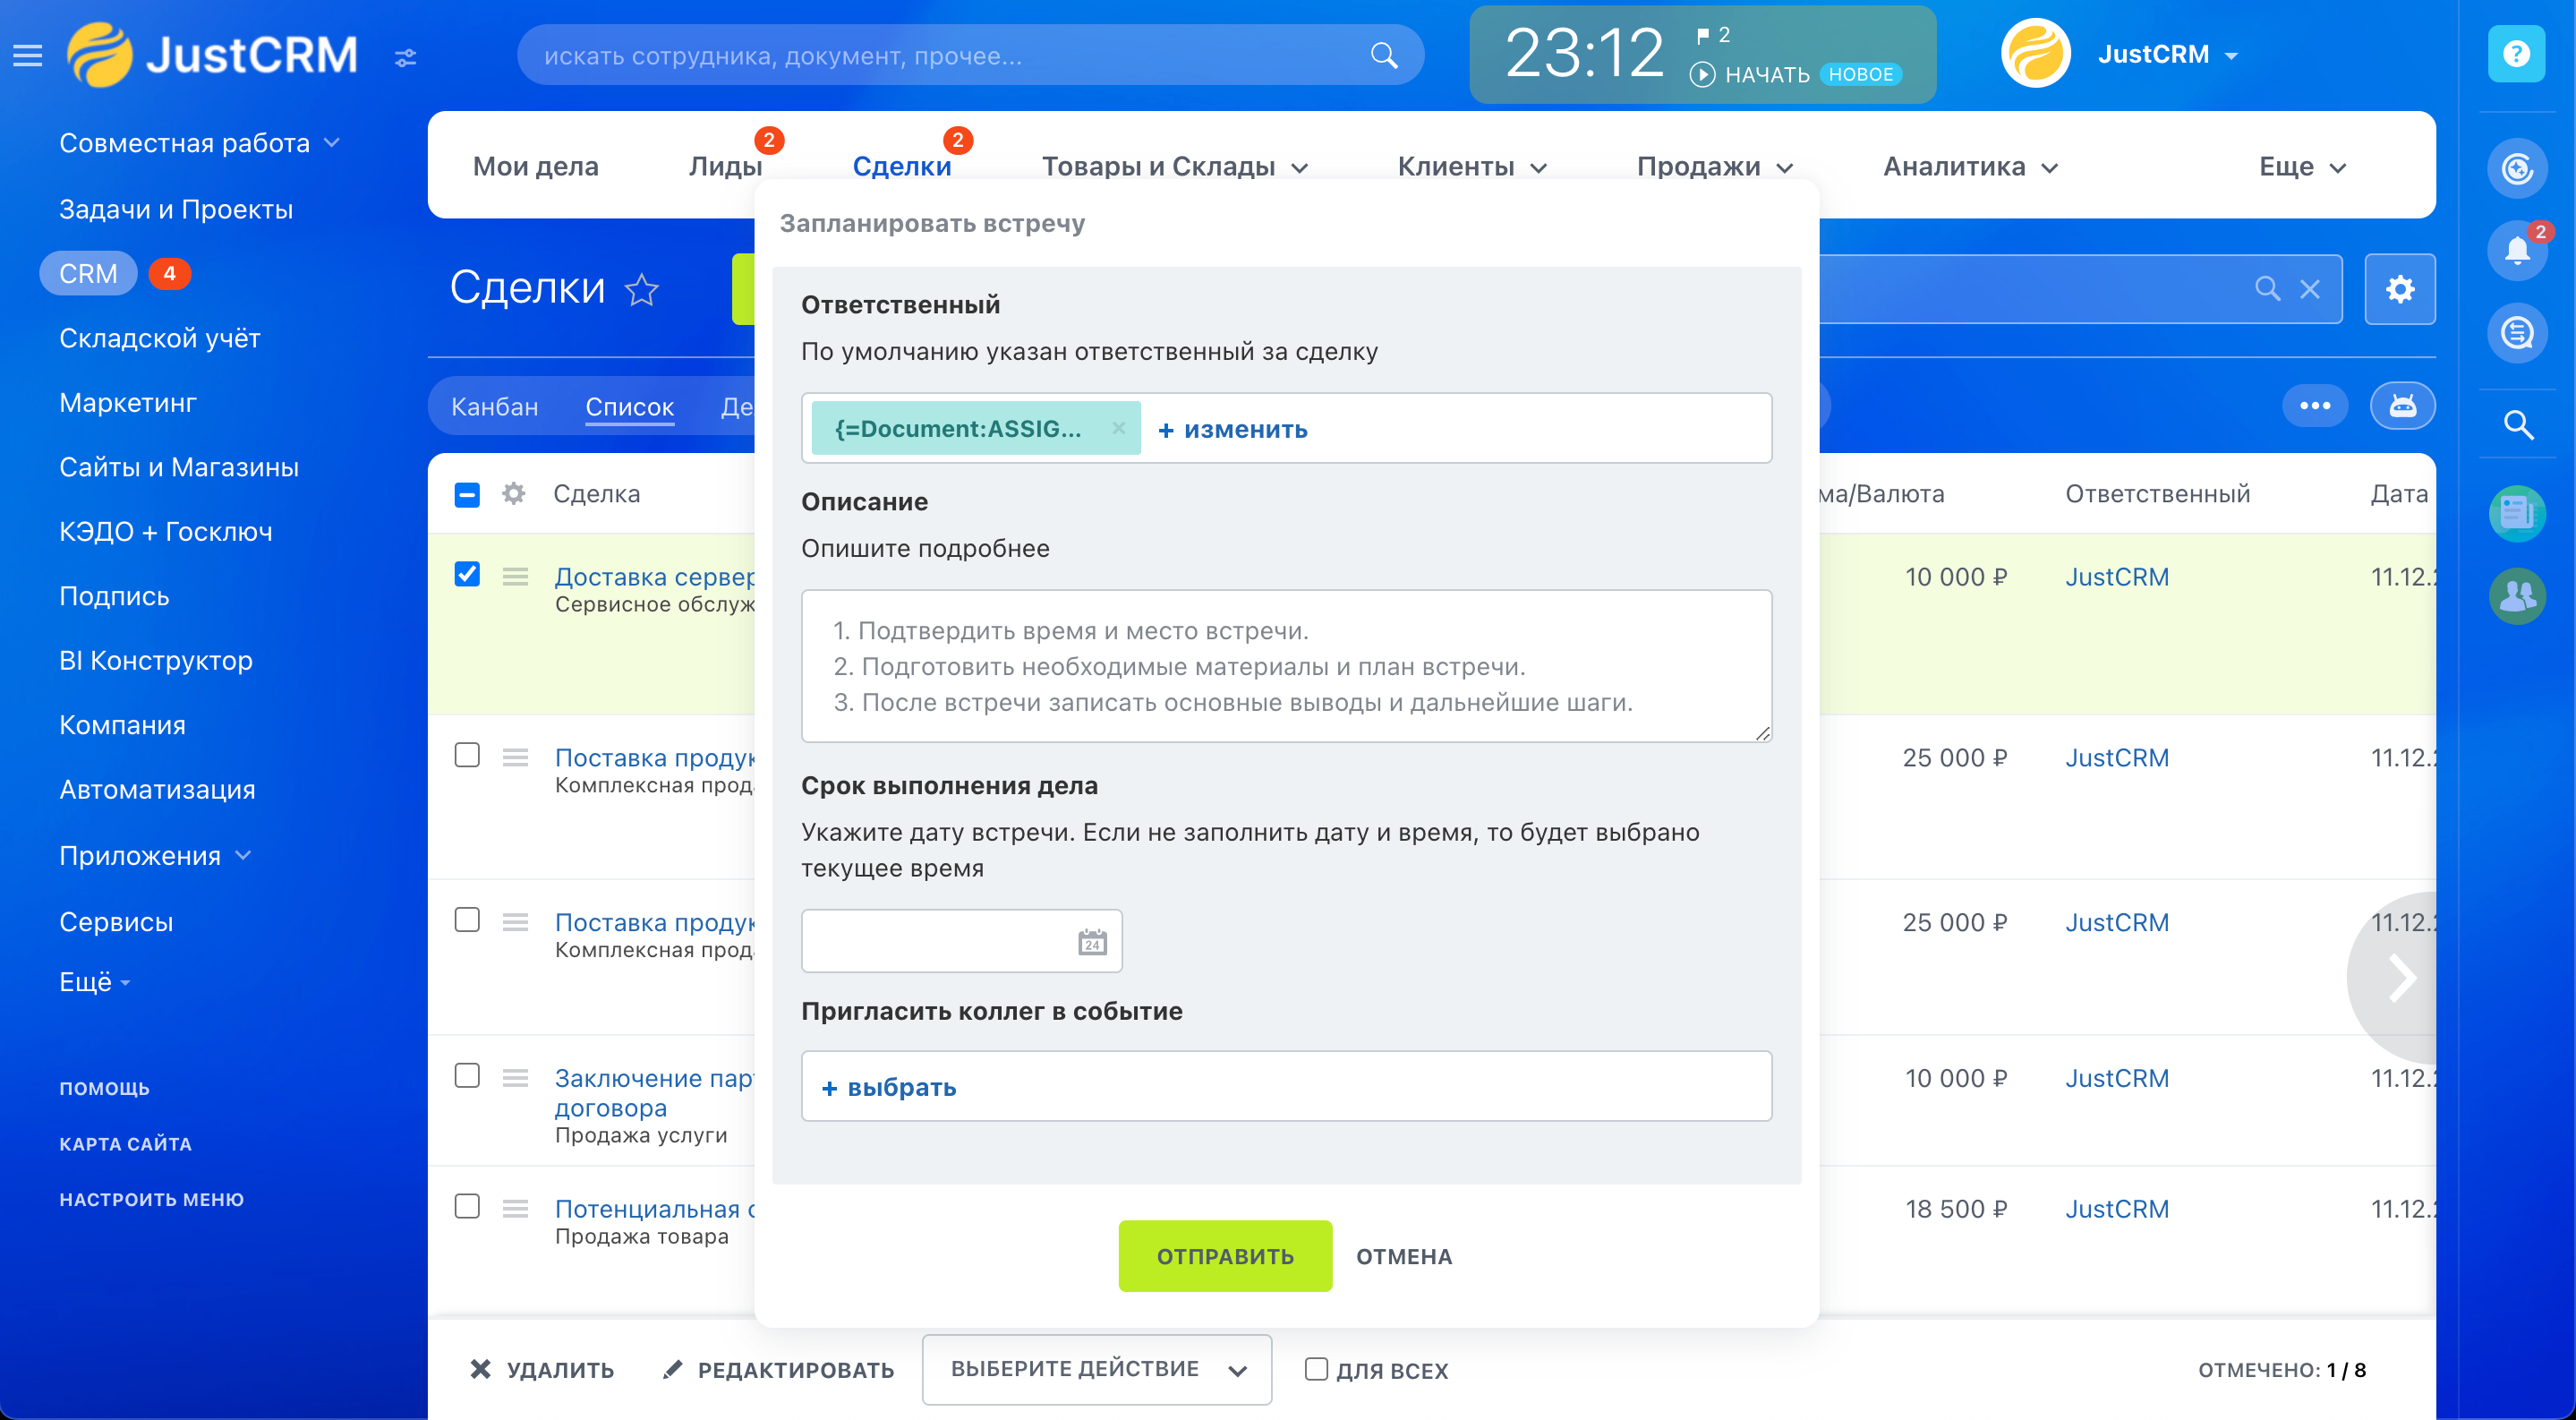Enable the ДЛЯ ВСЕХ checkbox

pos(1316,1369)
